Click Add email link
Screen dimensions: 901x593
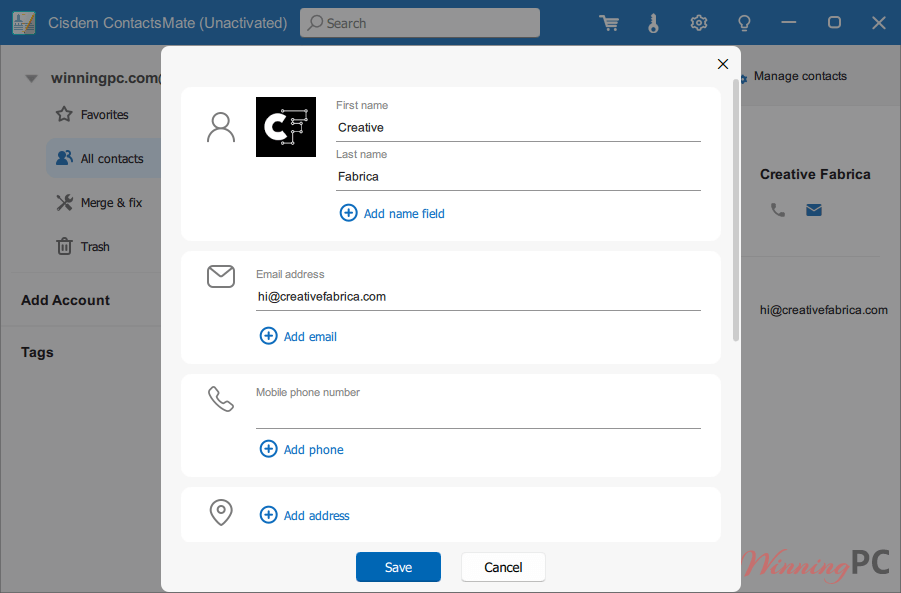(x=310, y=337)
